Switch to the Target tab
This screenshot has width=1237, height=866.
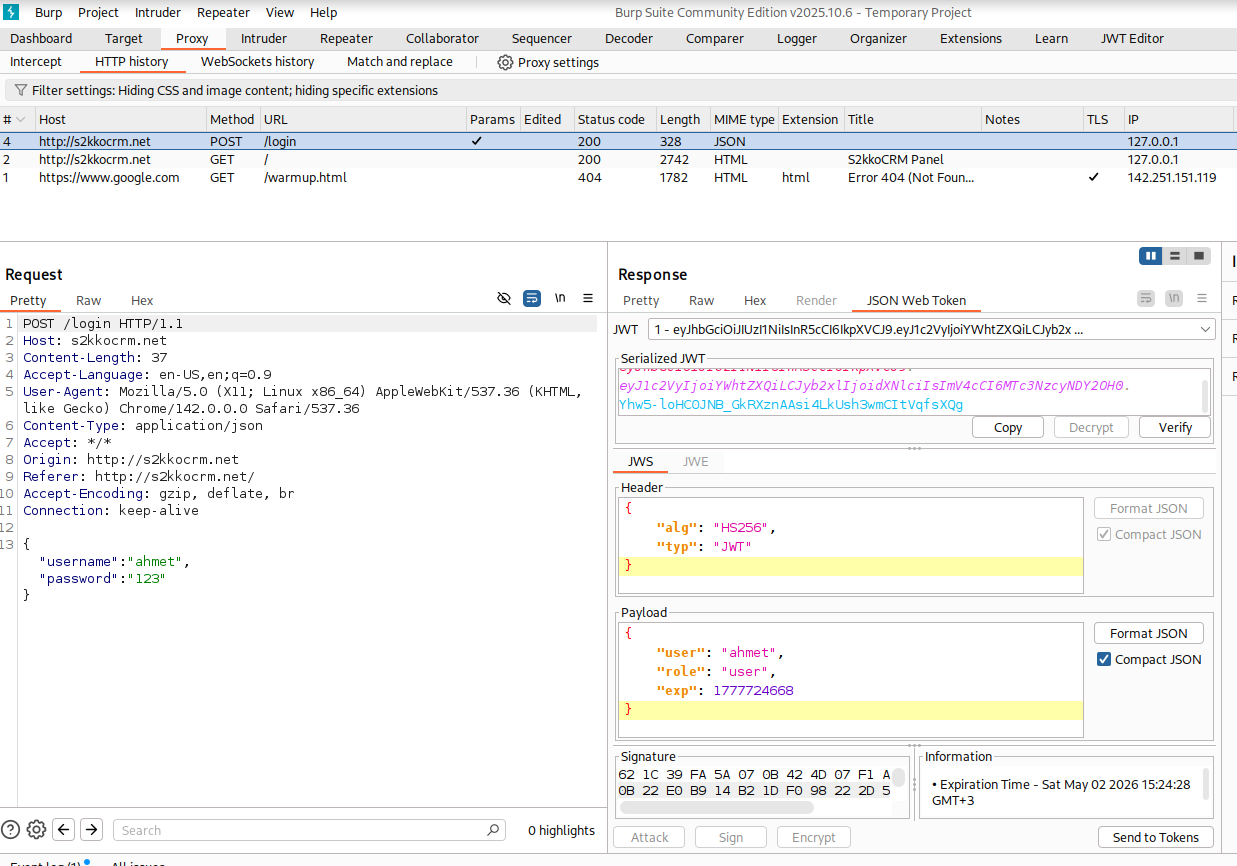pyautogui.click(x=124, y=38)
